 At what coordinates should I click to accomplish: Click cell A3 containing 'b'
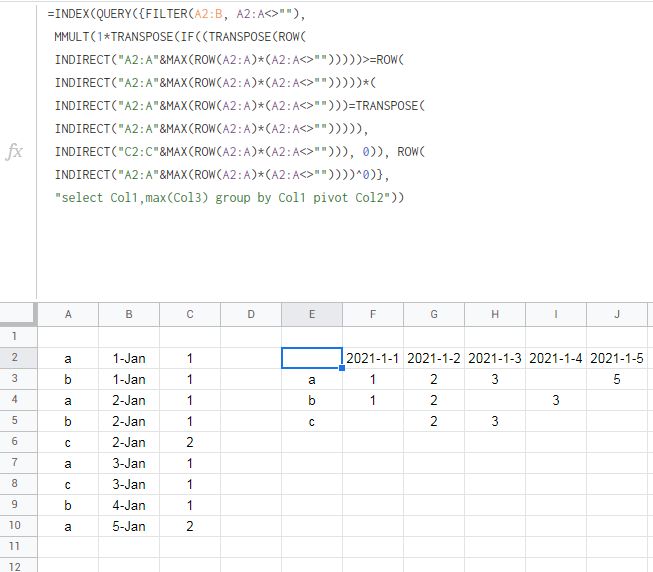pos(68,379)
